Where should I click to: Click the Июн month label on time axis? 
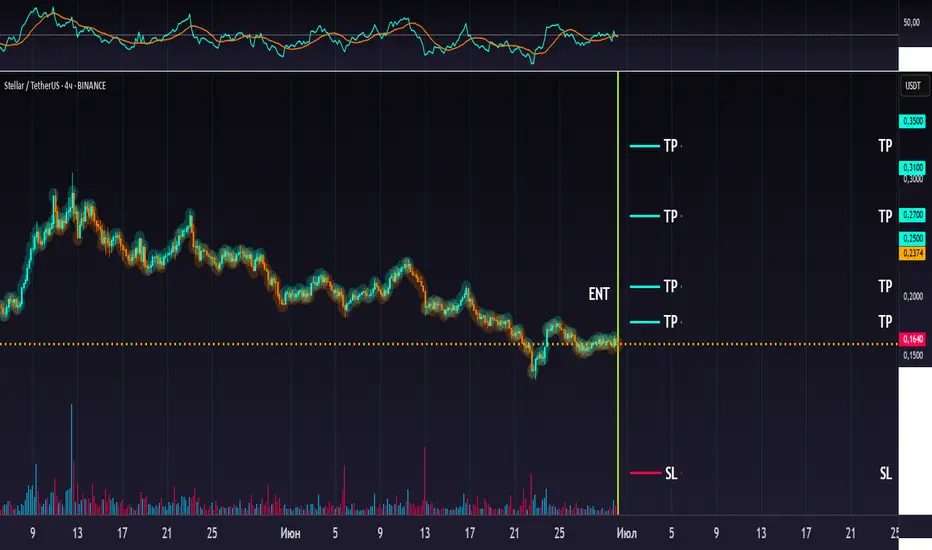pyautogui.click(x=290, y=533)
